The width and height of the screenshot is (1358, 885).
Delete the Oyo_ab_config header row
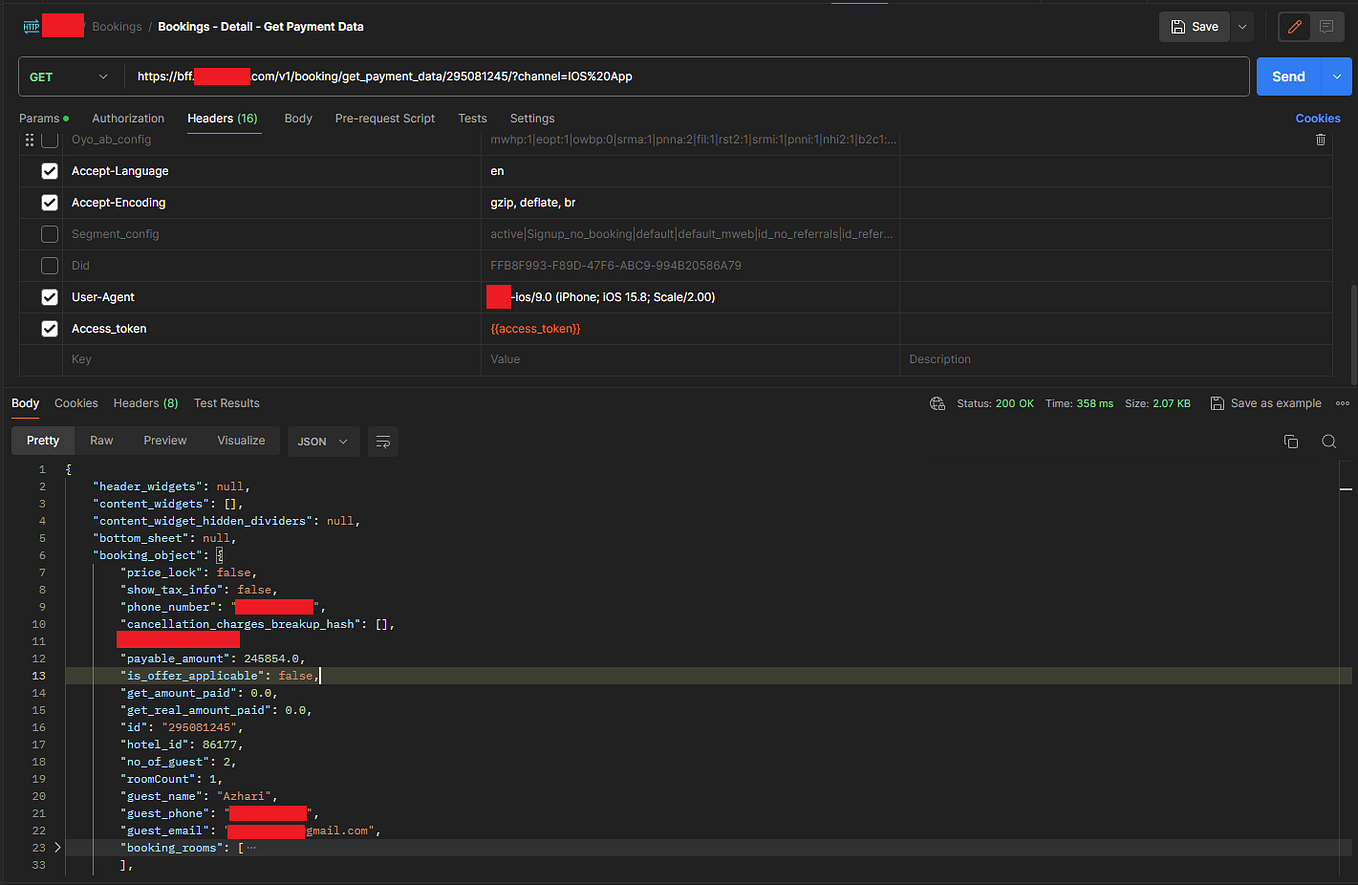click(x=1320, y=140)
